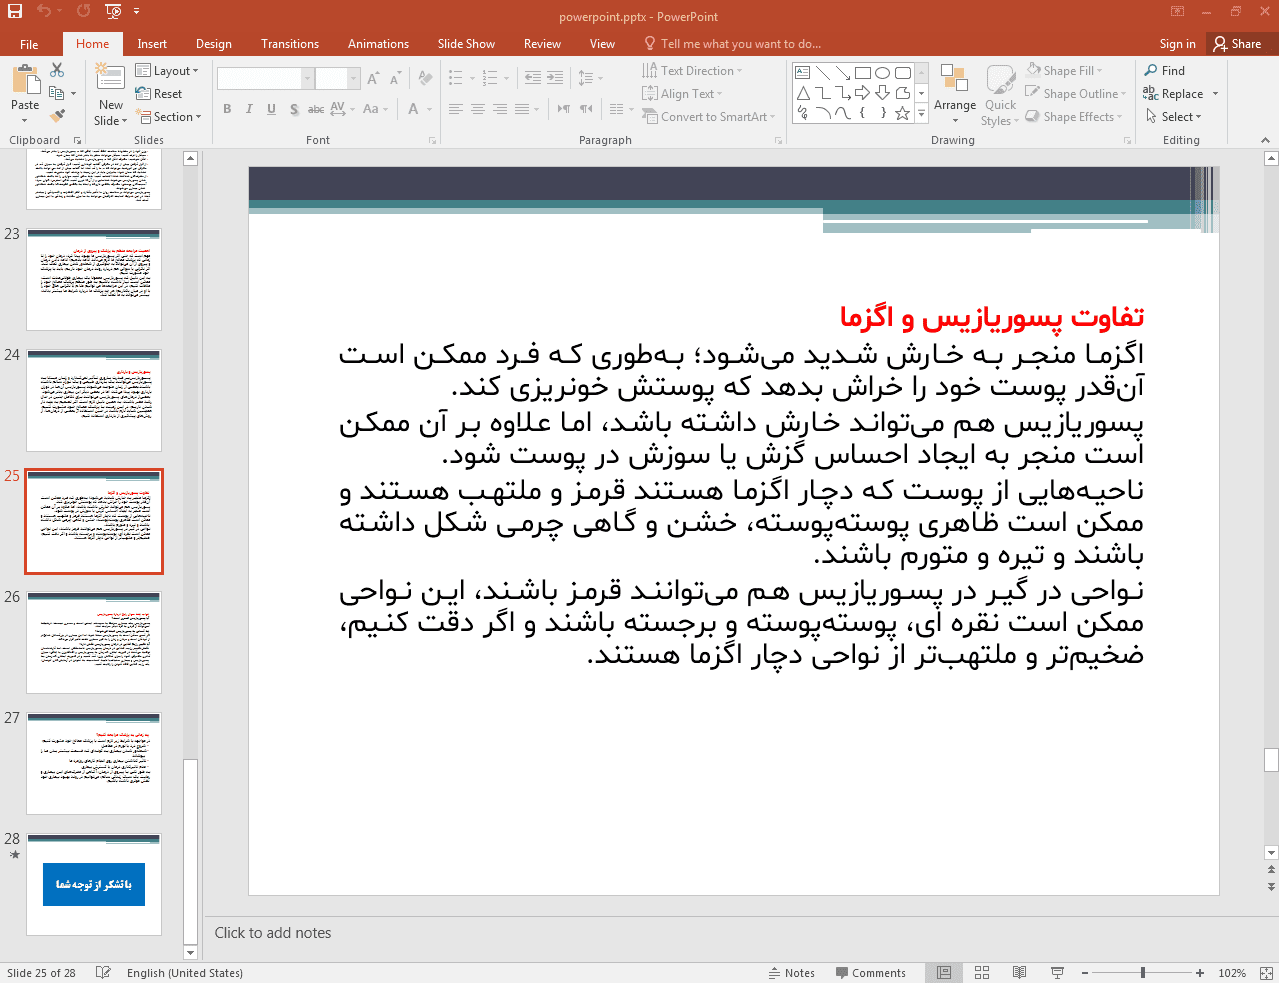Open the Section dropdown
Screen dimensions: 1279x983
(x=168, y=117)
